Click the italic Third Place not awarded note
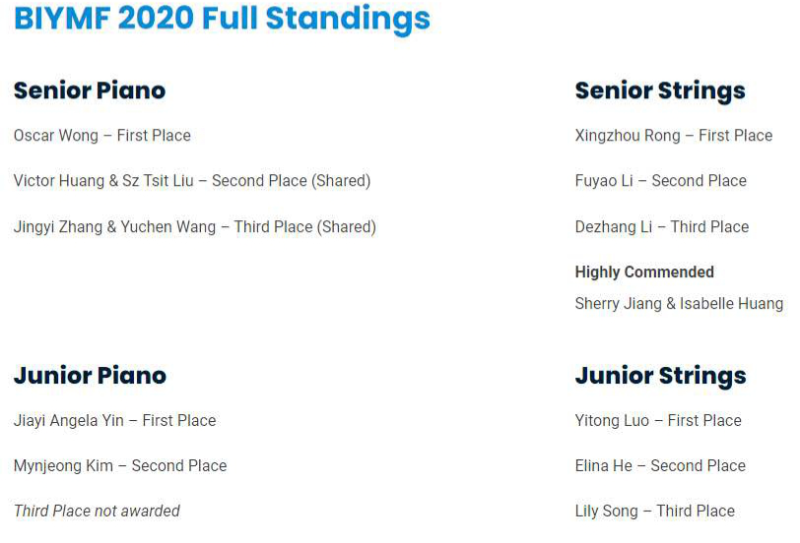 click(x=97, y=511)
